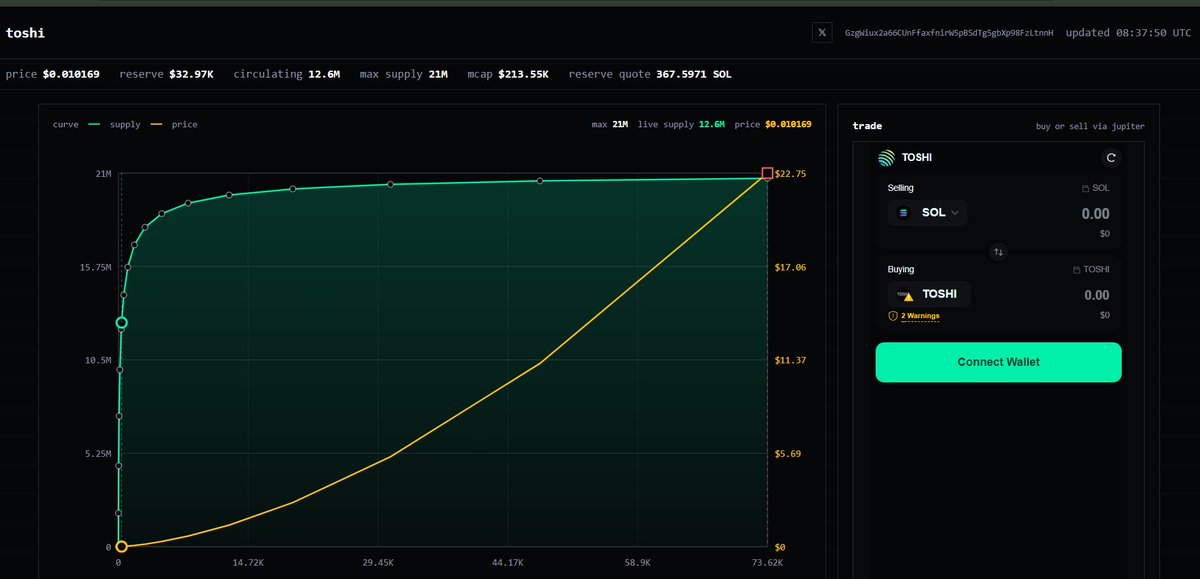Viewport: 1200px width, 579px height.
Task: Click the green supply legend entry
Action: [114, 125]
